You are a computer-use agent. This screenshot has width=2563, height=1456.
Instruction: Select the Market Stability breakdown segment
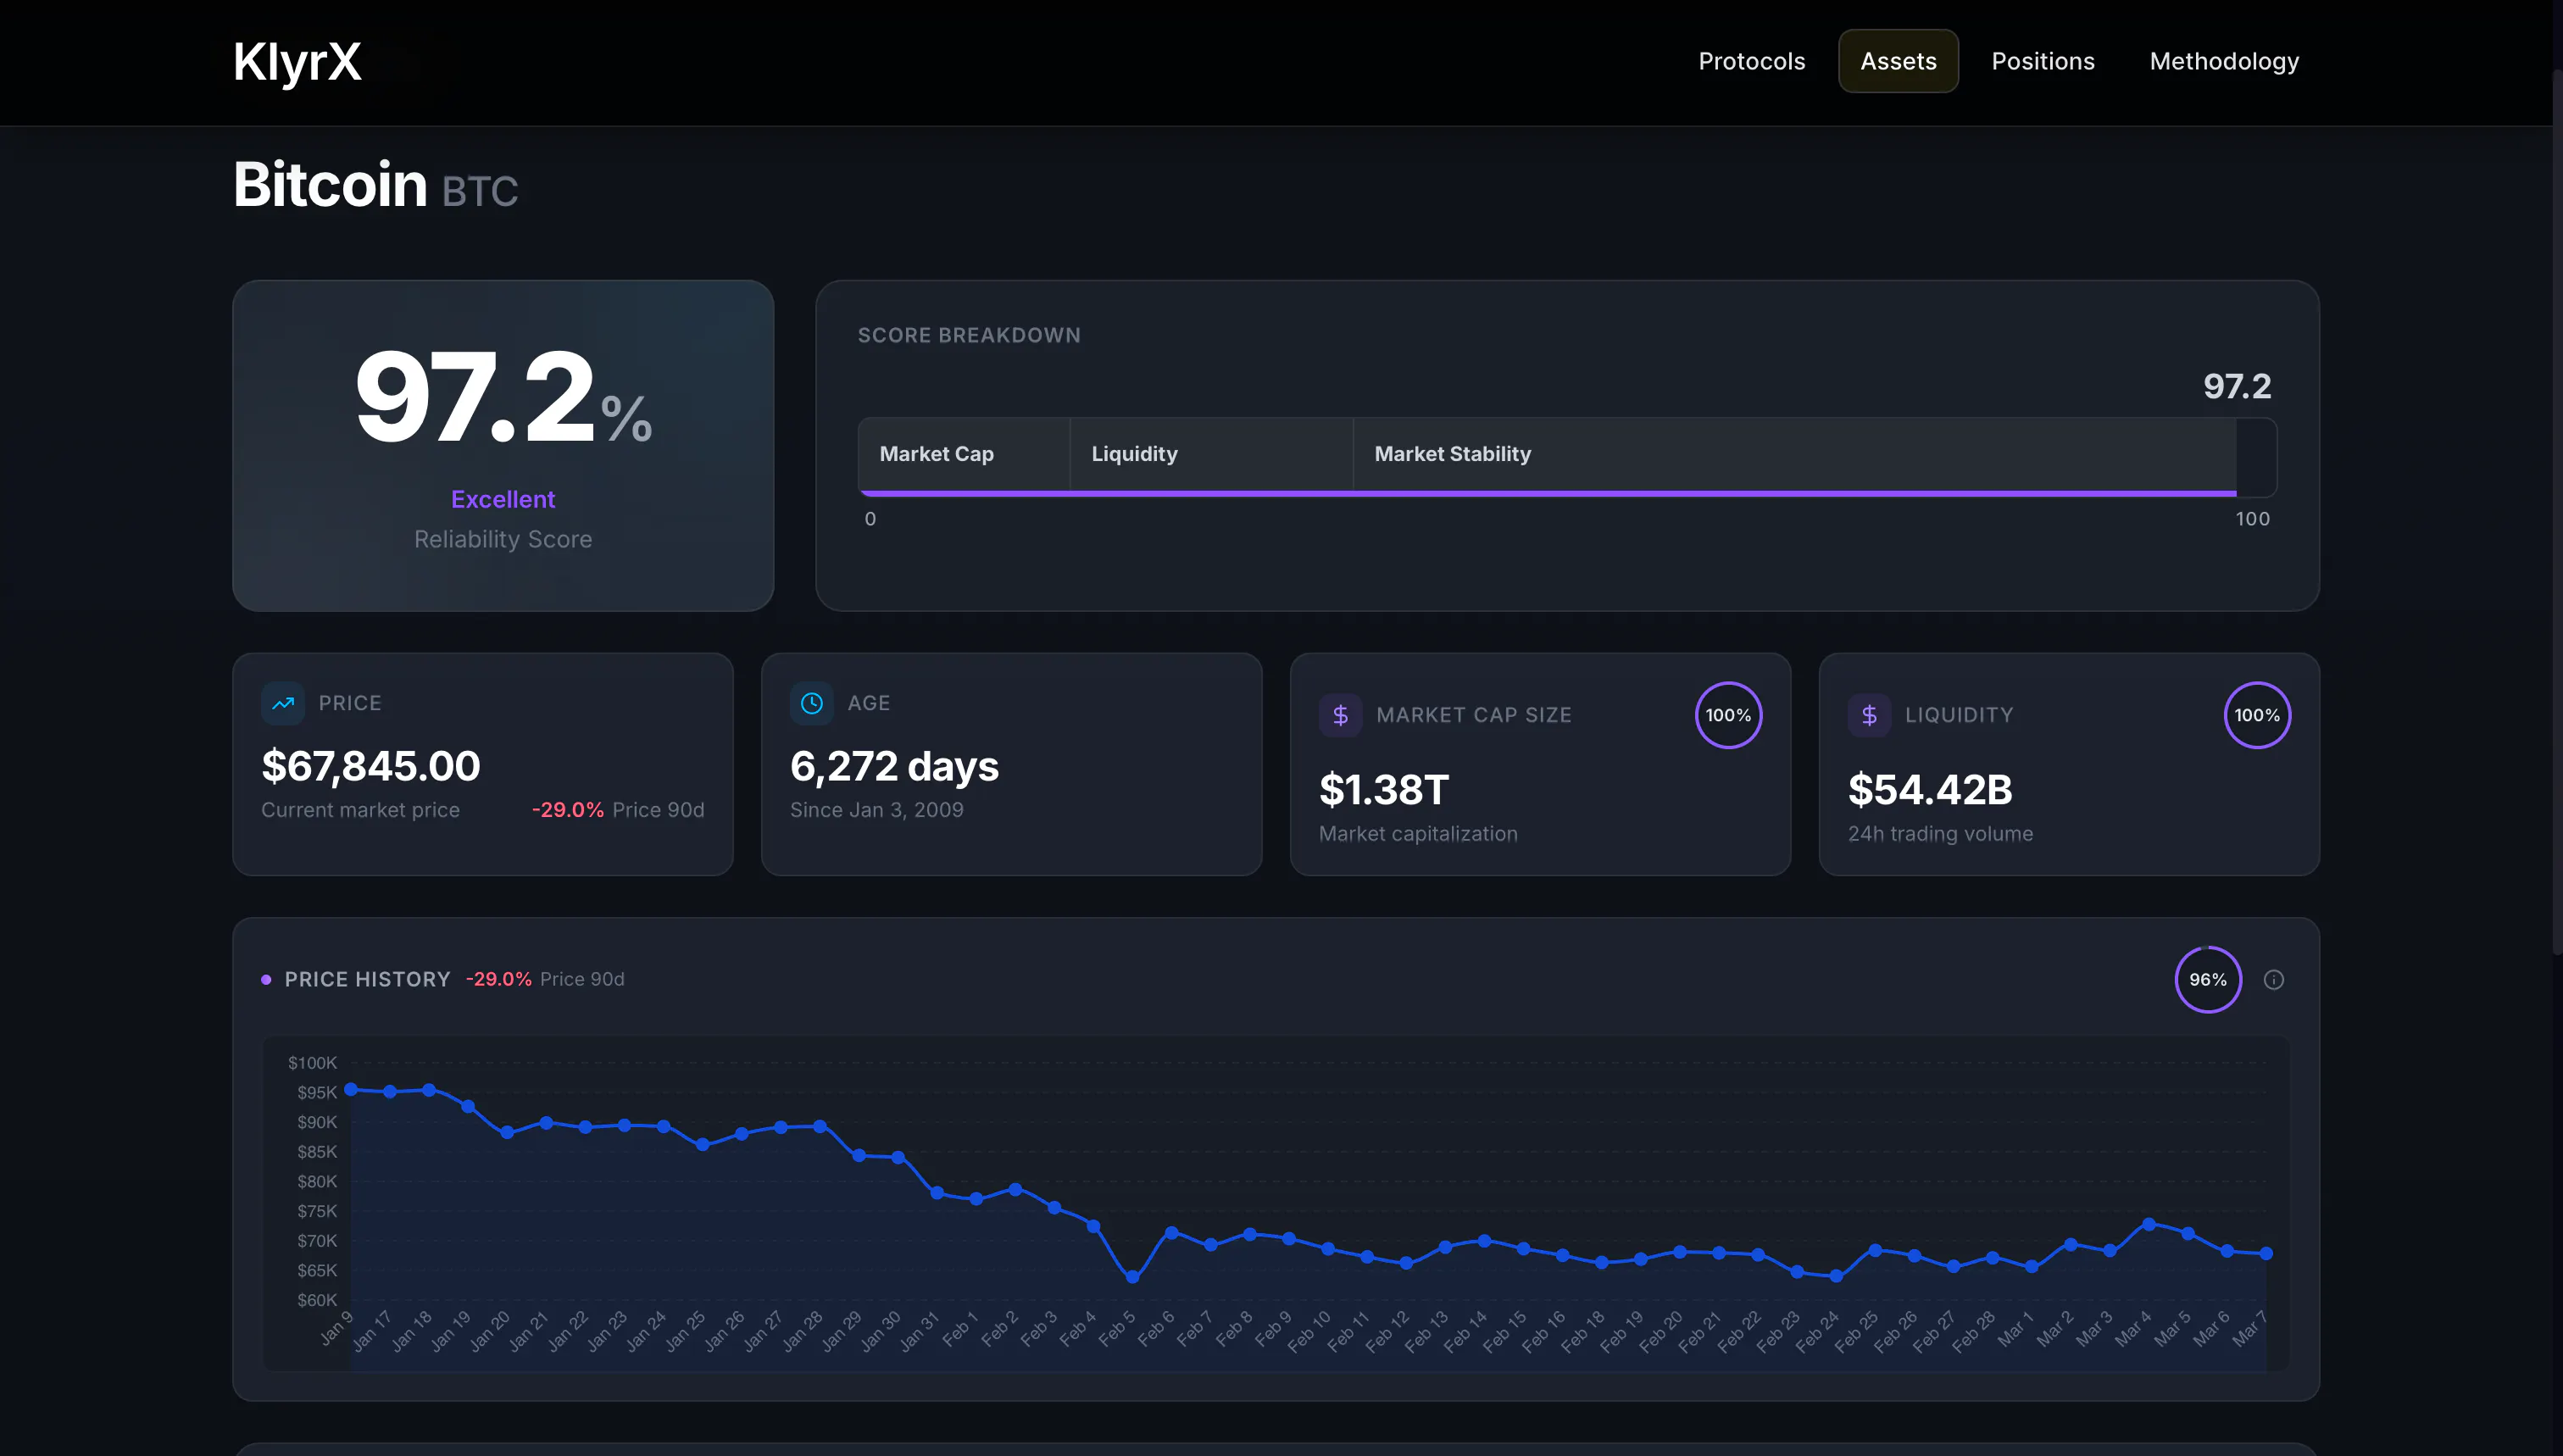1794,455
